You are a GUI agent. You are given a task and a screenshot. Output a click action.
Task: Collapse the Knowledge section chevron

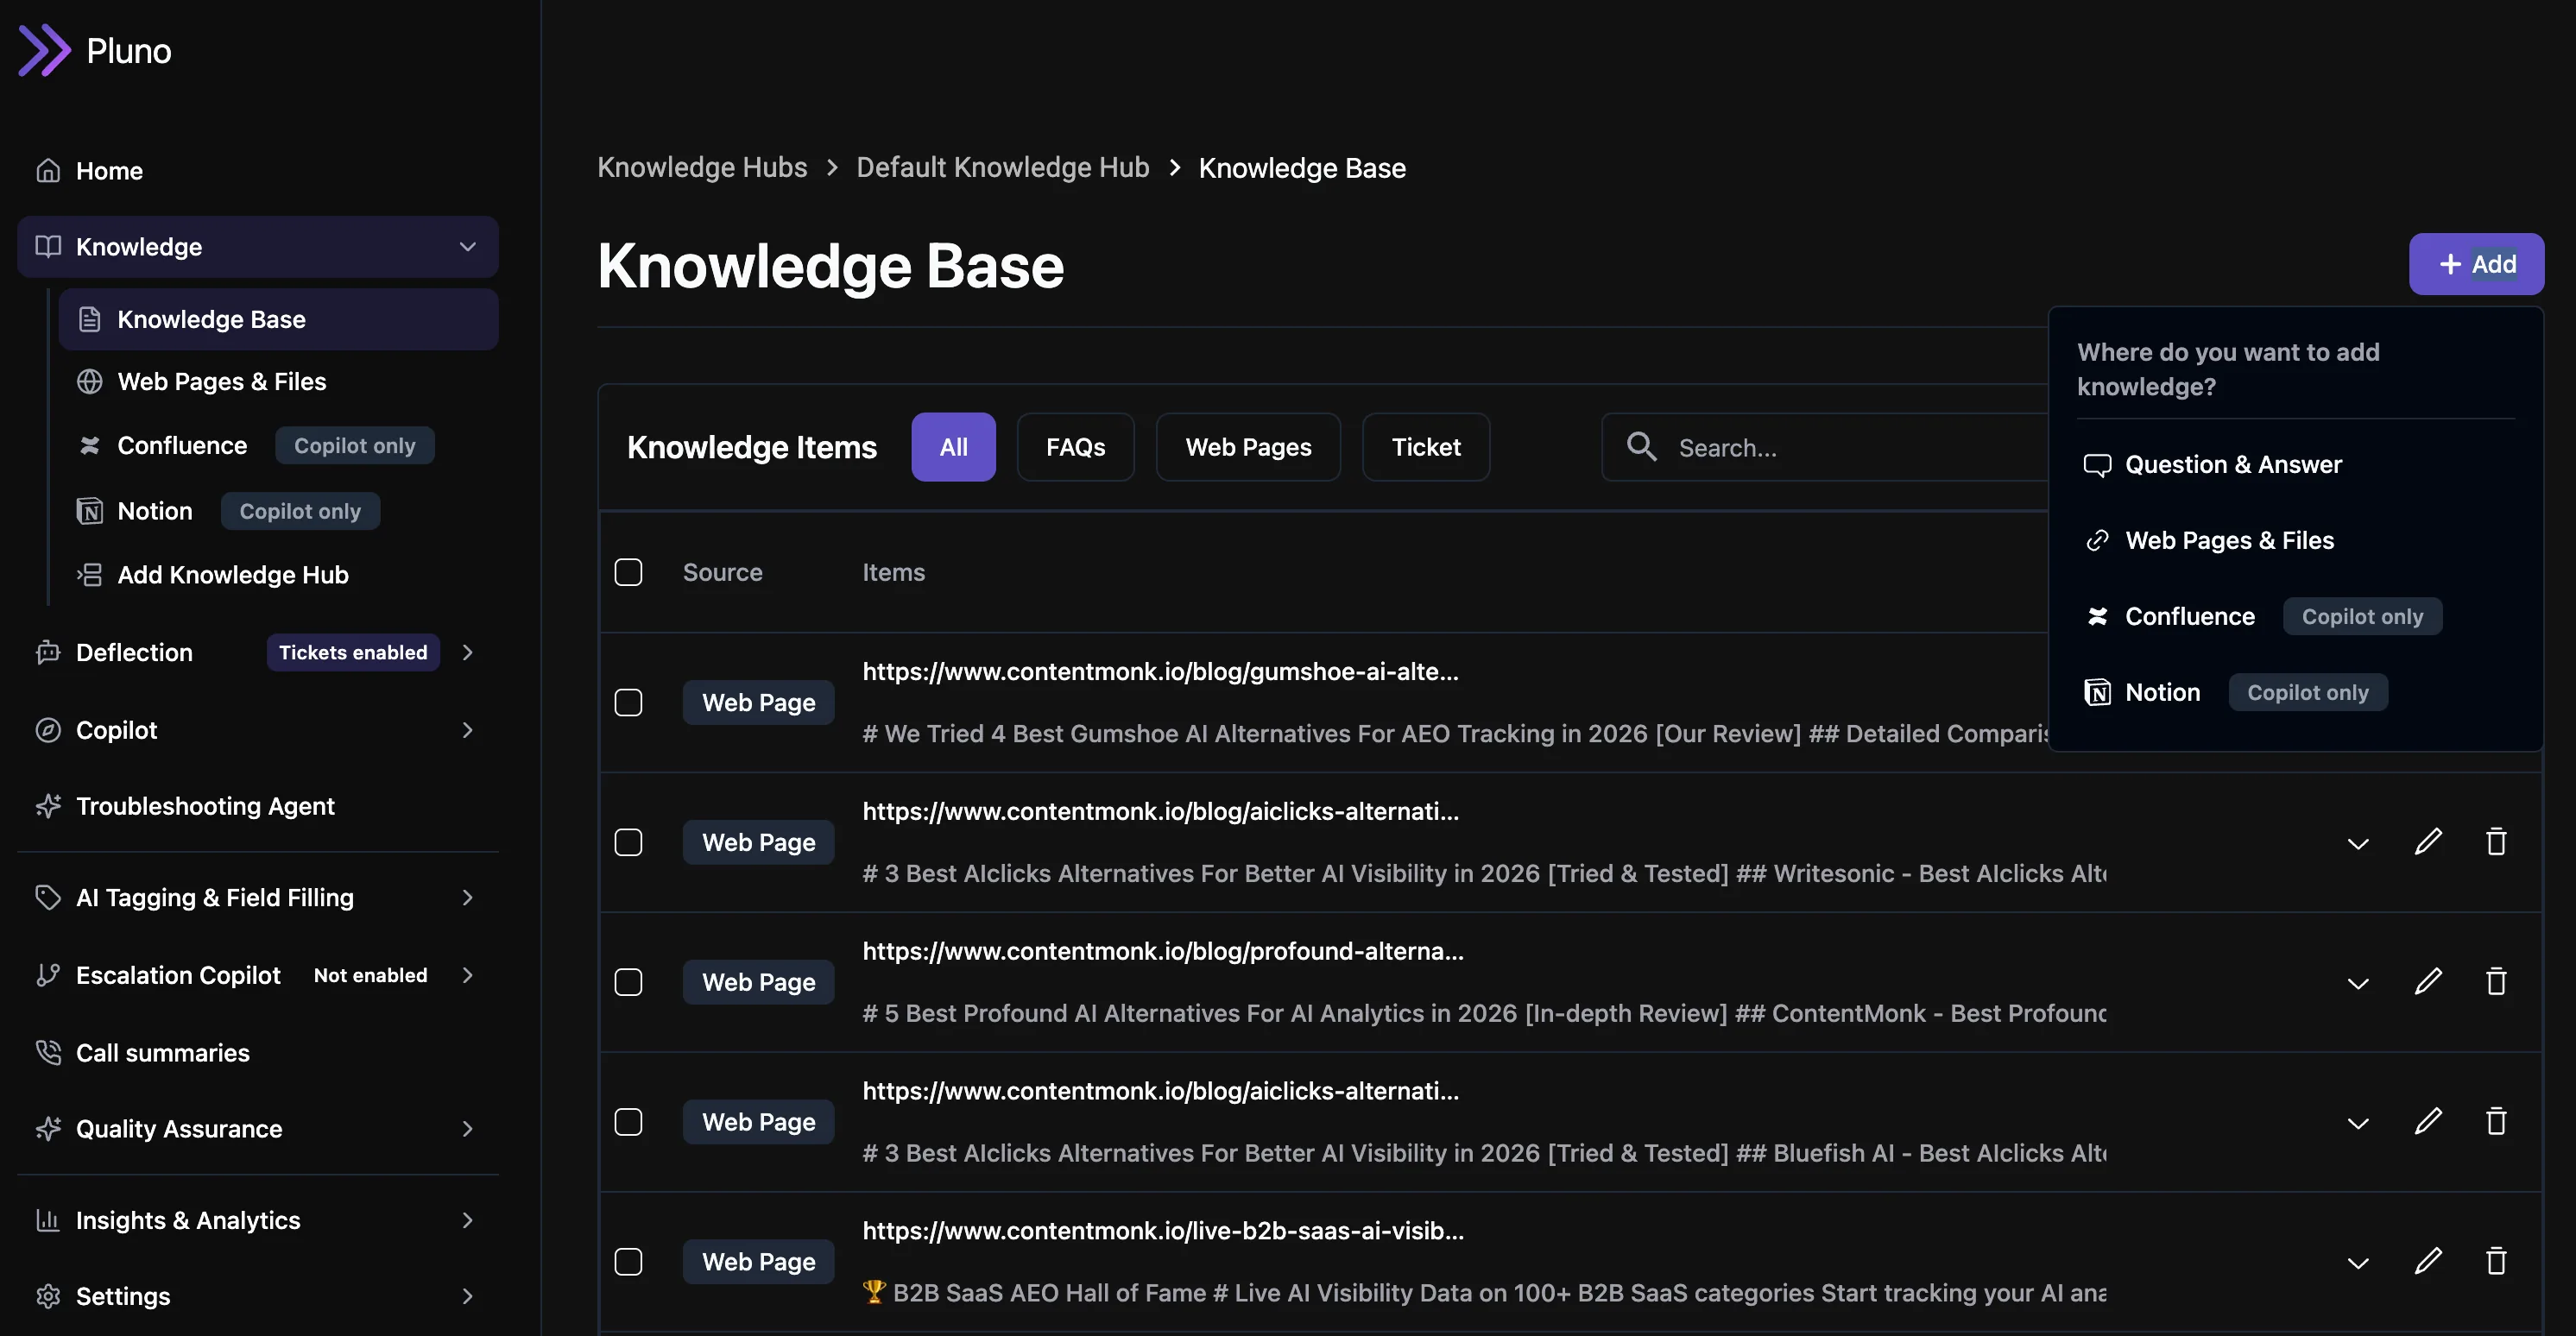pos(467,247)
